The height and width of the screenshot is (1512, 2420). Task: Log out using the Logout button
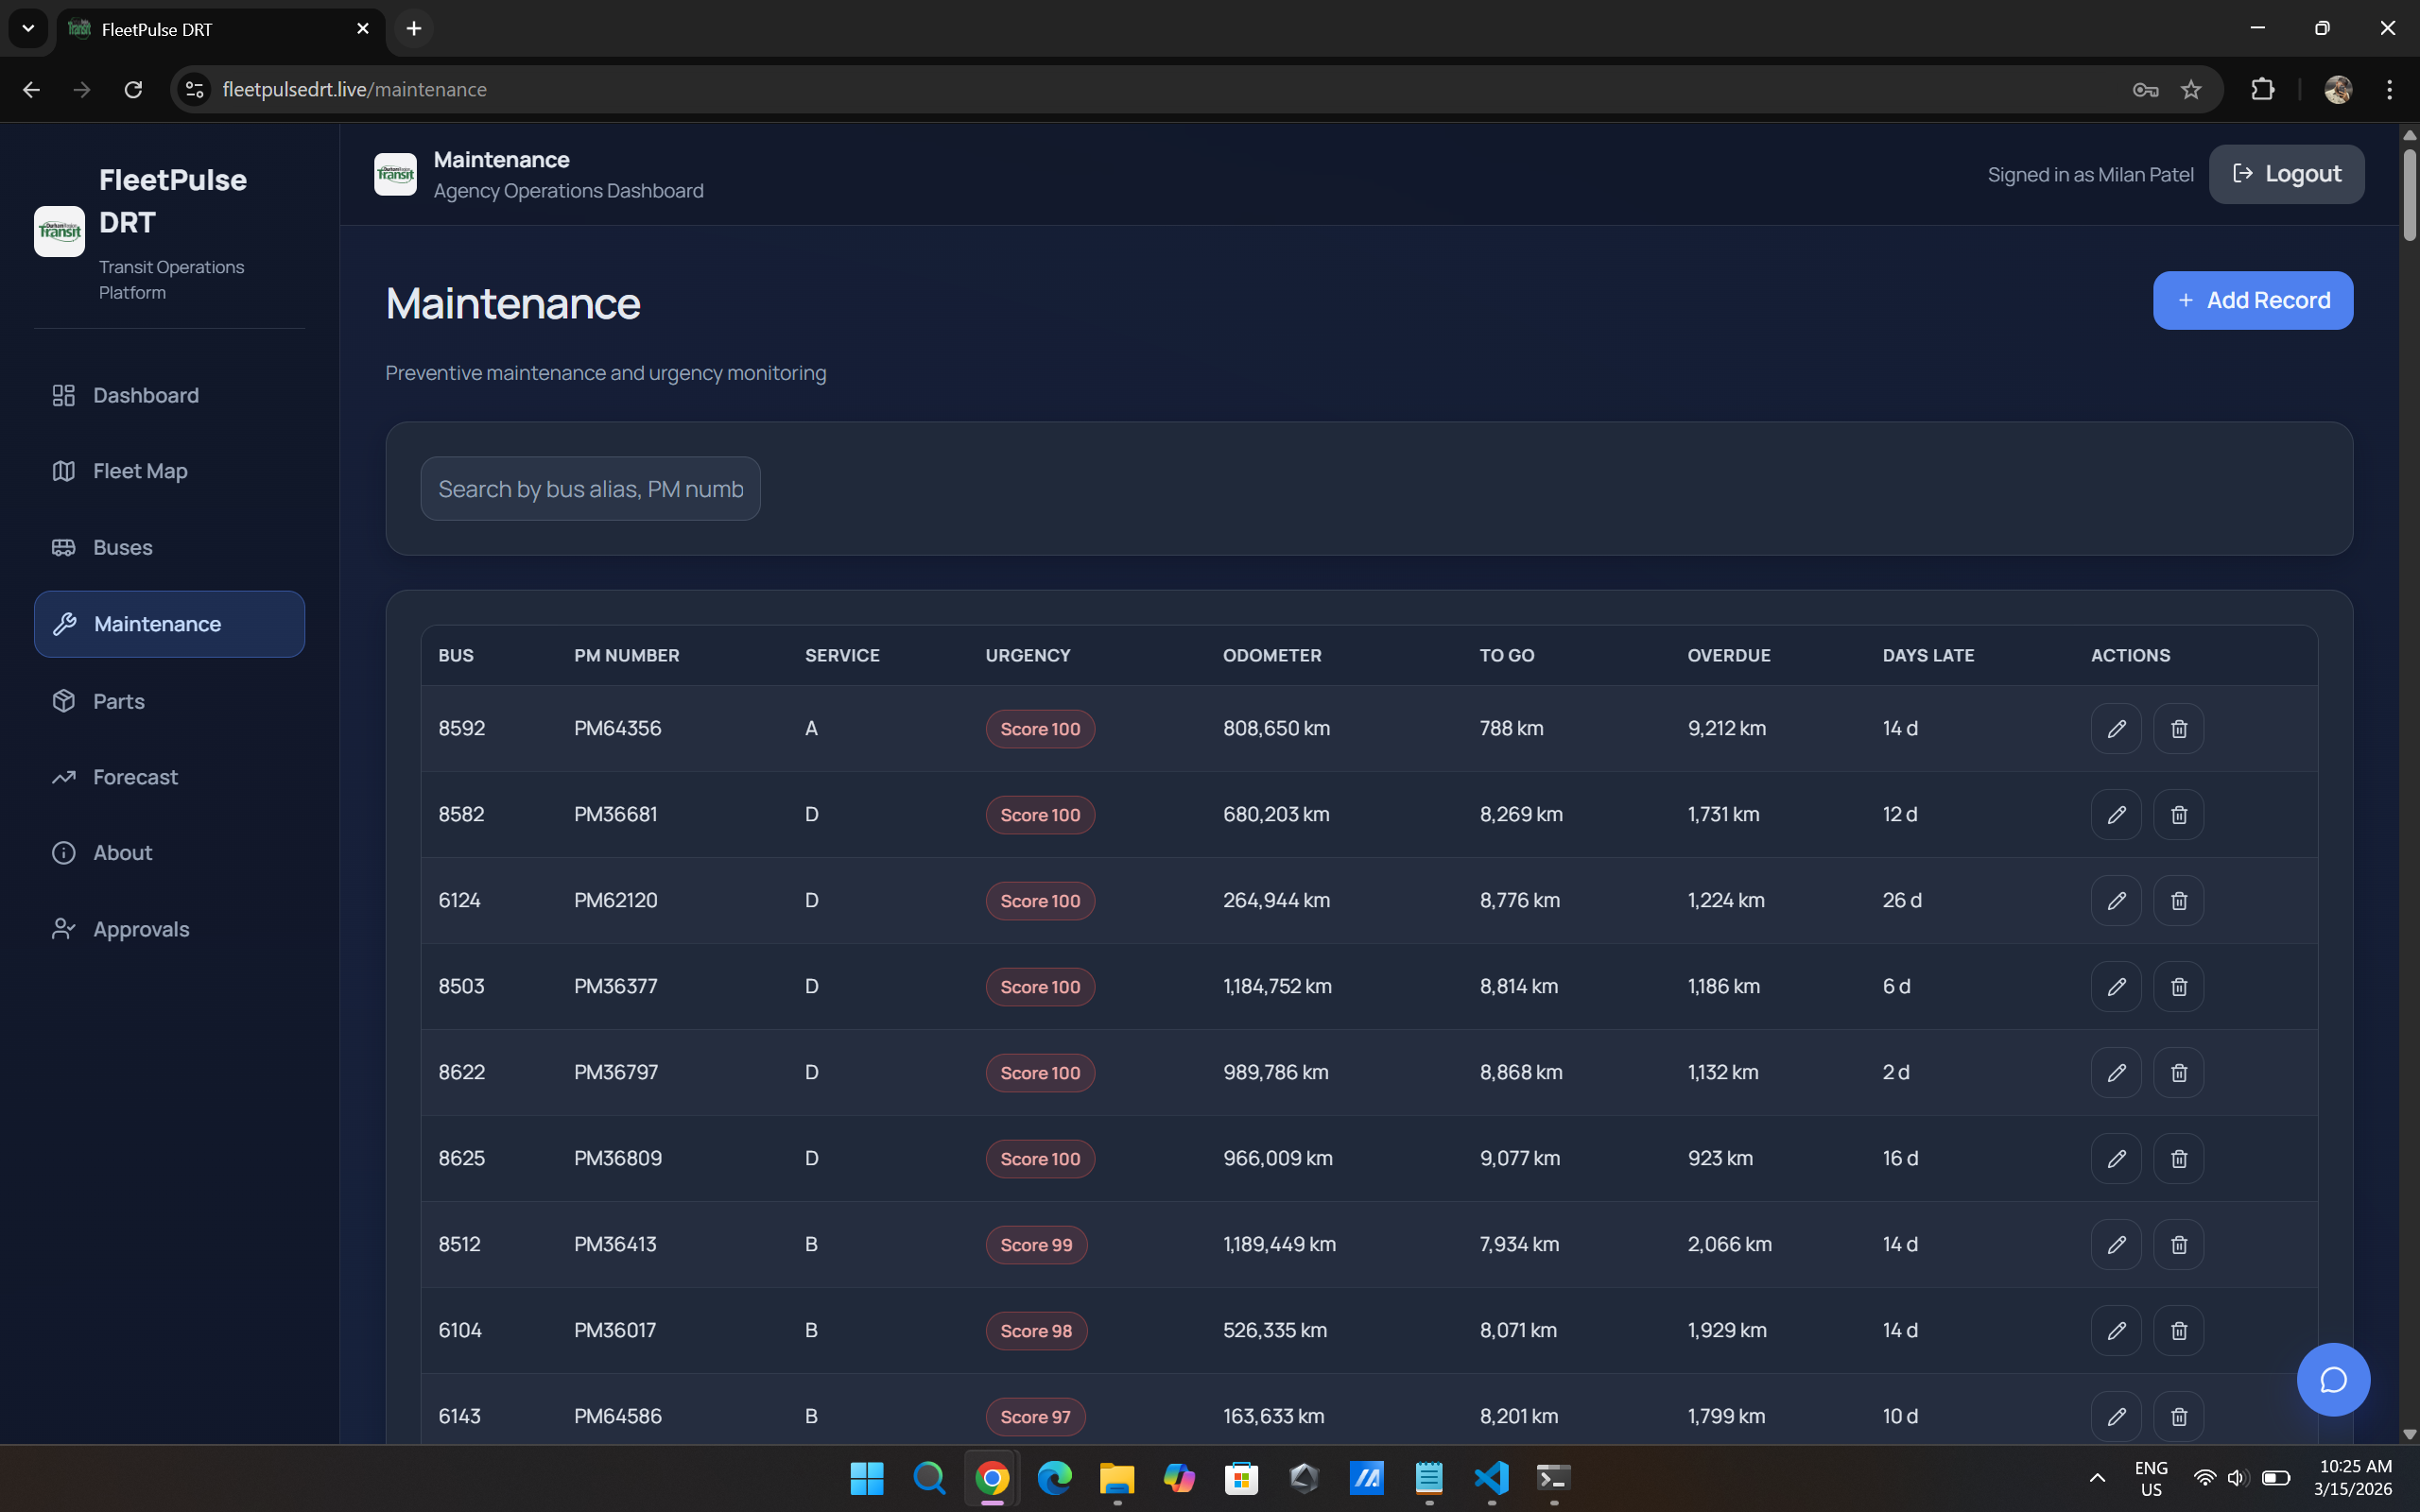click(x=2286, y=174)
